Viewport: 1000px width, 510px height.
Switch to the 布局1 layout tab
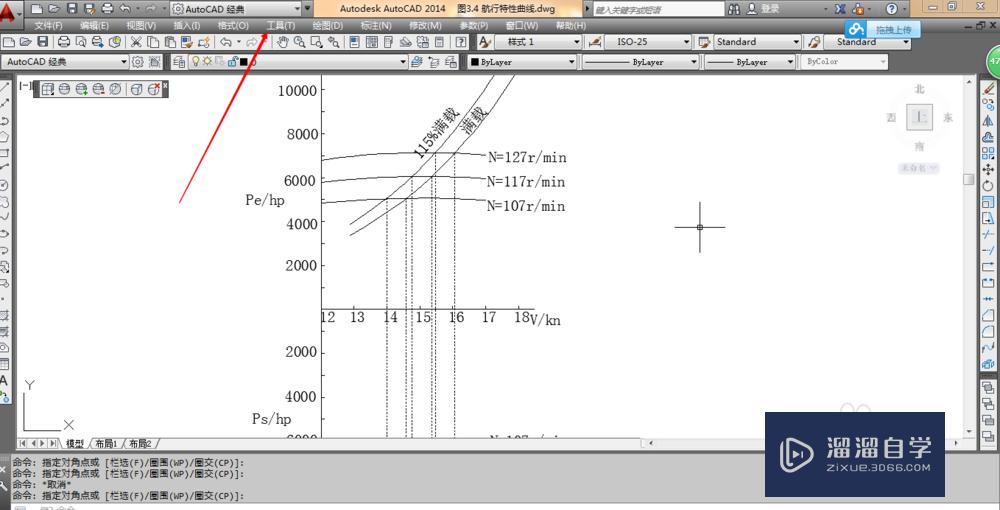107,443
